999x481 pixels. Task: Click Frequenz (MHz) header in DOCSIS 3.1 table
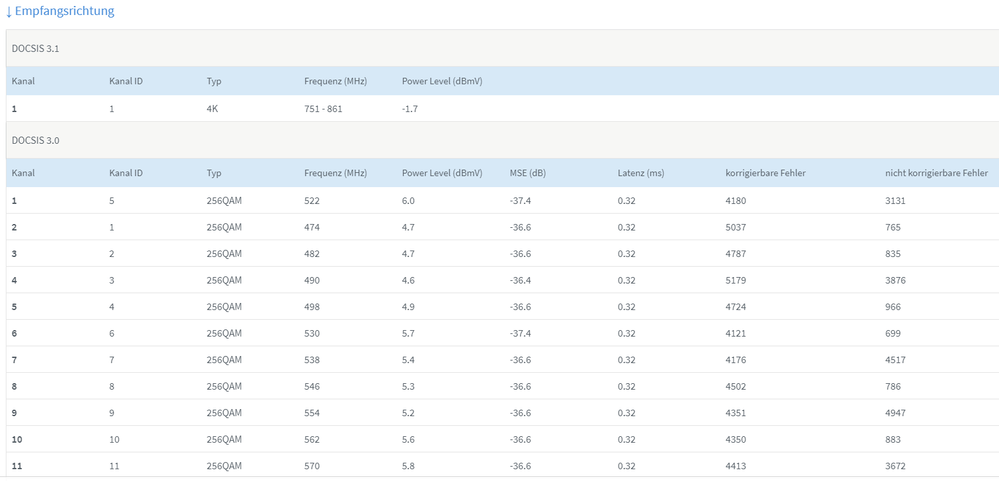coord(336,81)
